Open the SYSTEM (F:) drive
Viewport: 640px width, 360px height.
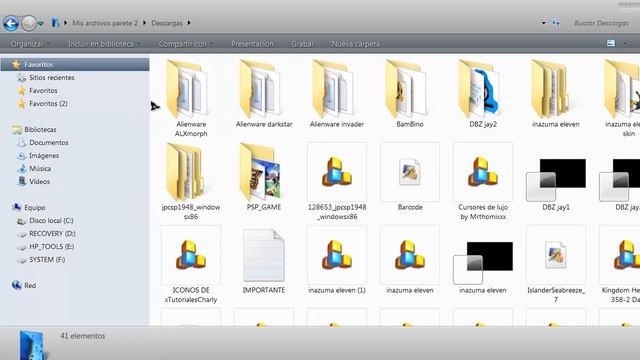(x=47, y=260)
